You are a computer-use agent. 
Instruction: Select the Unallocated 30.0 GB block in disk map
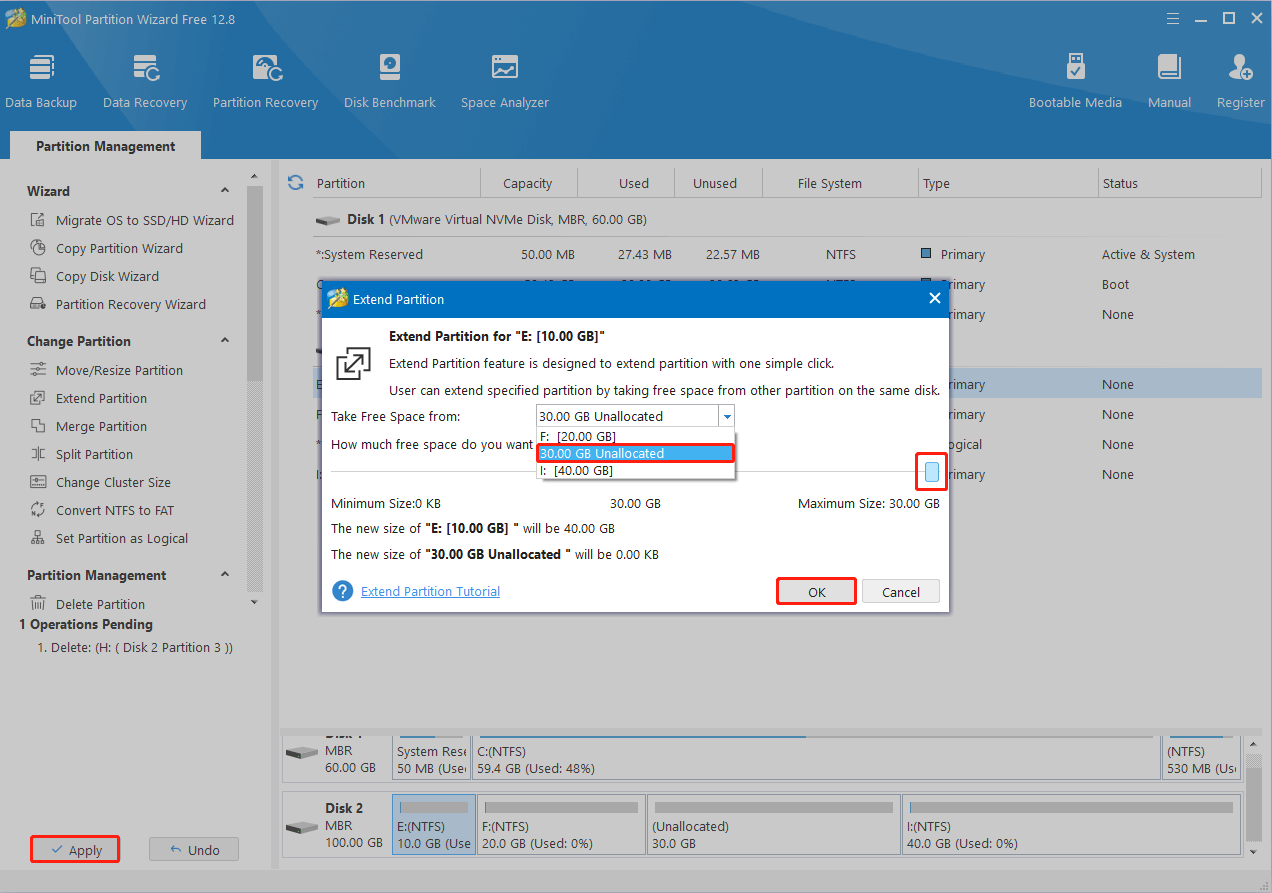(x=773, y=824)
